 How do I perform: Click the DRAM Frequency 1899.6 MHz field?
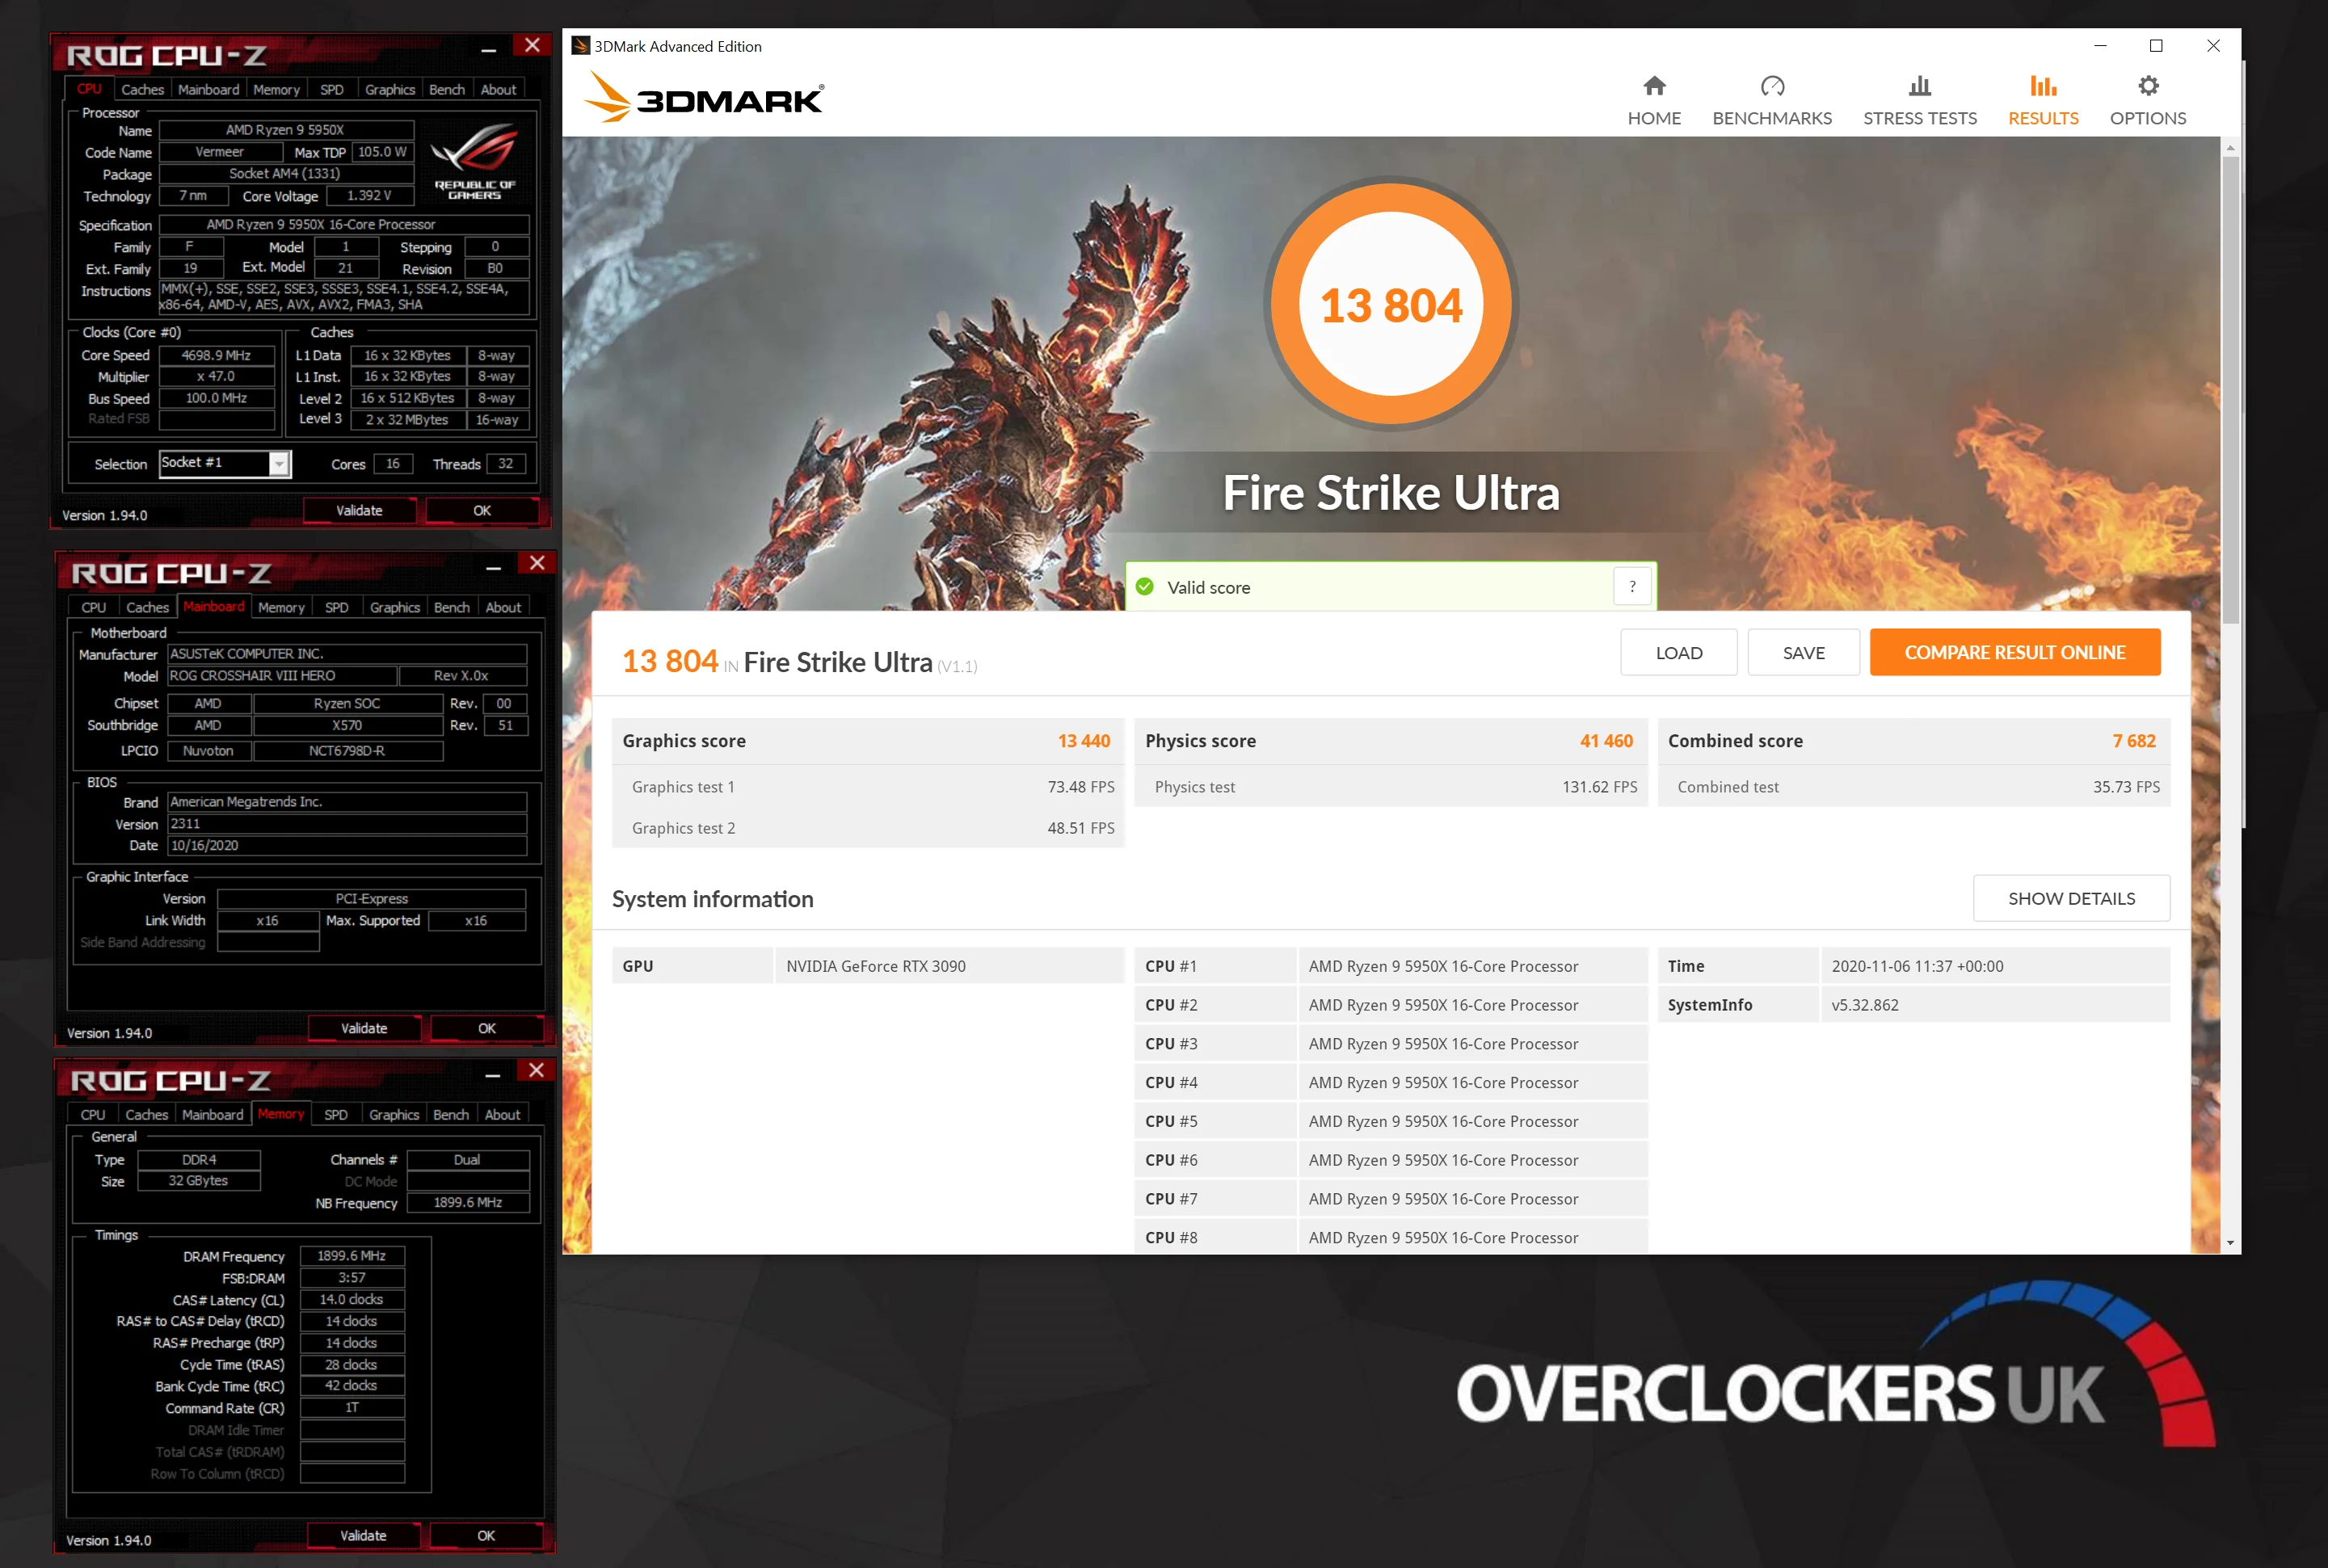pos(352,1256)
